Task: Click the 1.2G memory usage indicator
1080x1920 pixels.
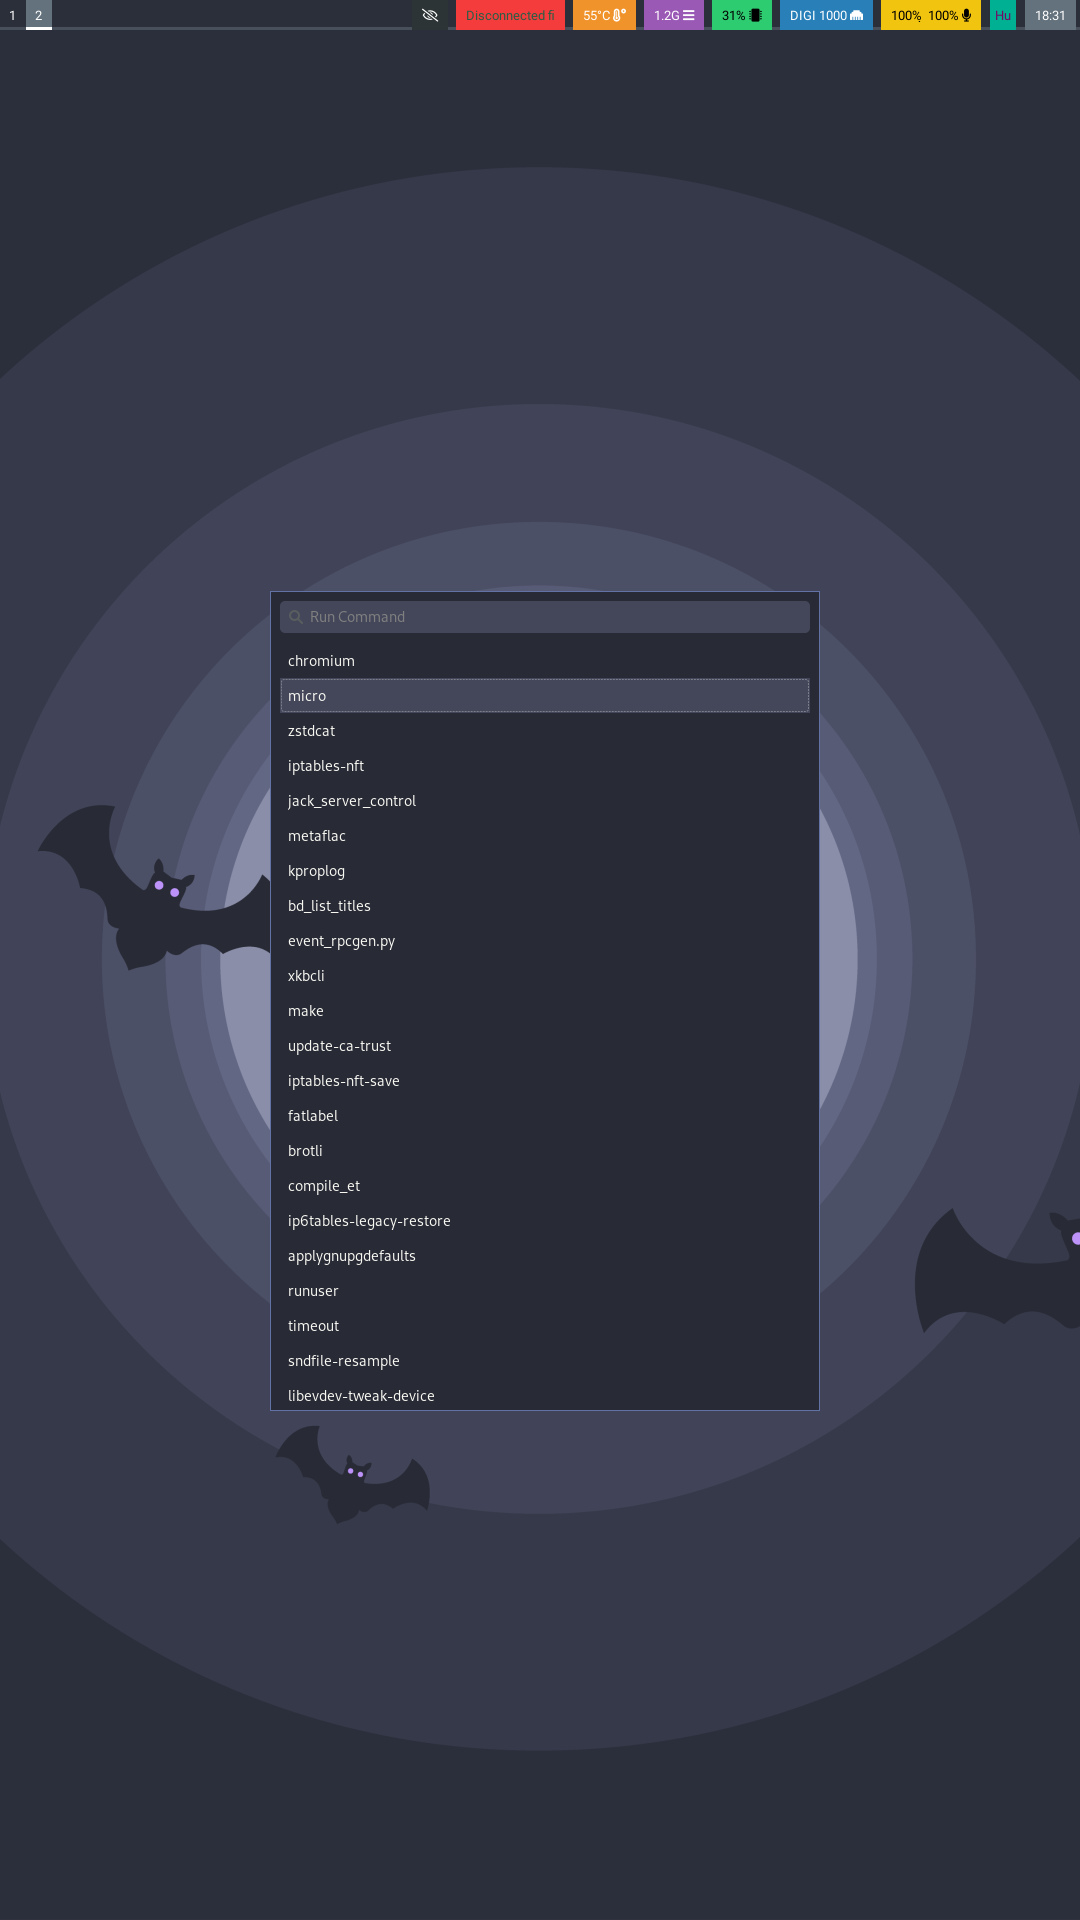Action: 674,15
